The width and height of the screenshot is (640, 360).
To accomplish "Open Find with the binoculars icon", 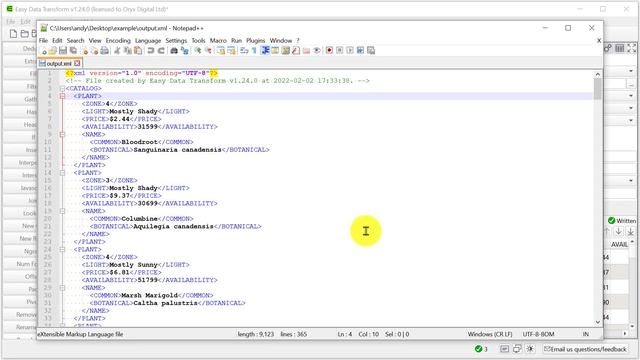I will click(174, 50).
